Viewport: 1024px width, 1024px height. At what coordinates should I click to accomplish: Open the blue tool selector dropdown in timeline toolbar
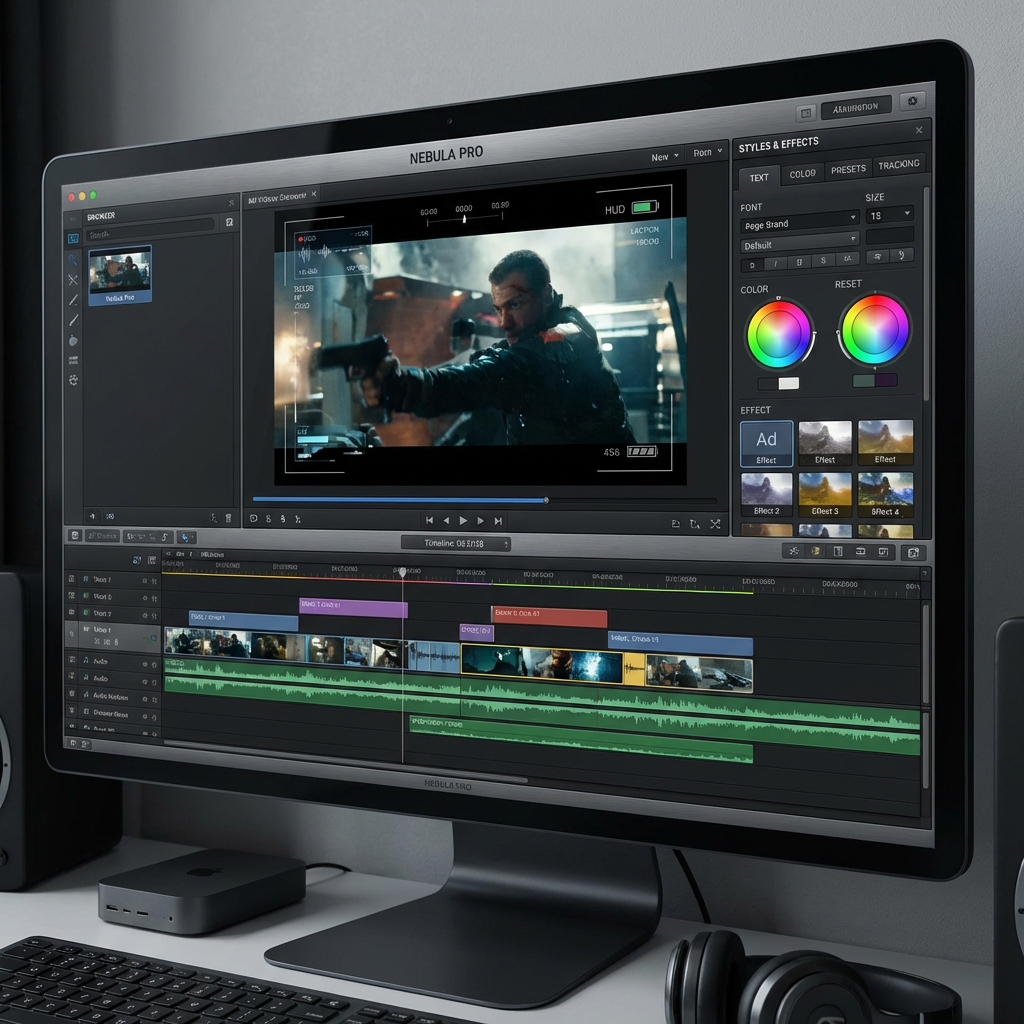coord(186,537)
